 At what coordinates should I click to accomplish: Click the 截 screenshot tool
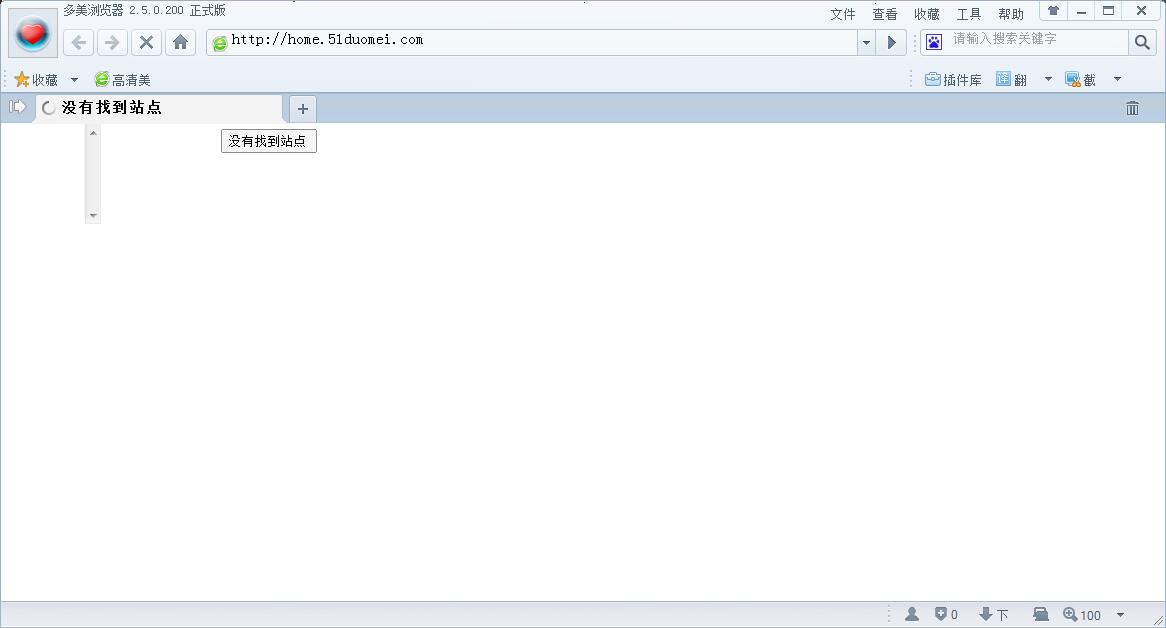1080,80
